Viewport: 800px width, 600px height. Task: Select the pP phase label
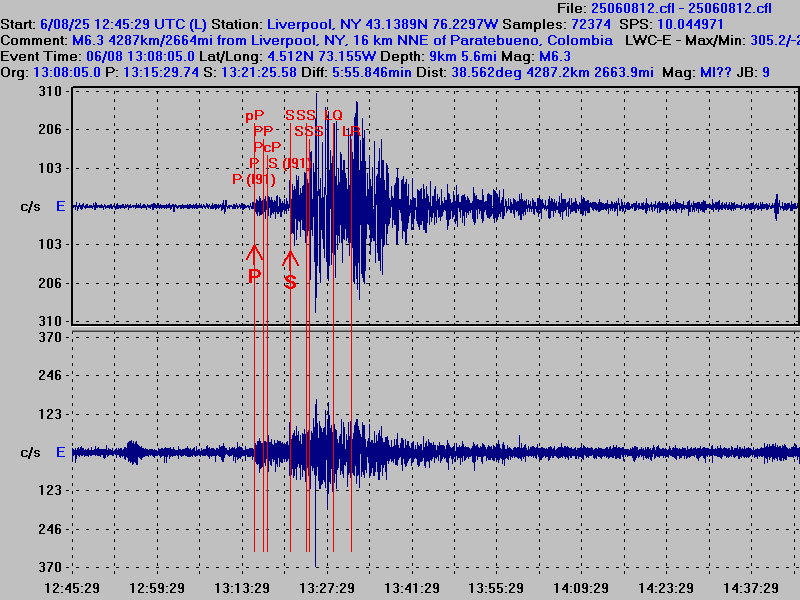(255, 116)
